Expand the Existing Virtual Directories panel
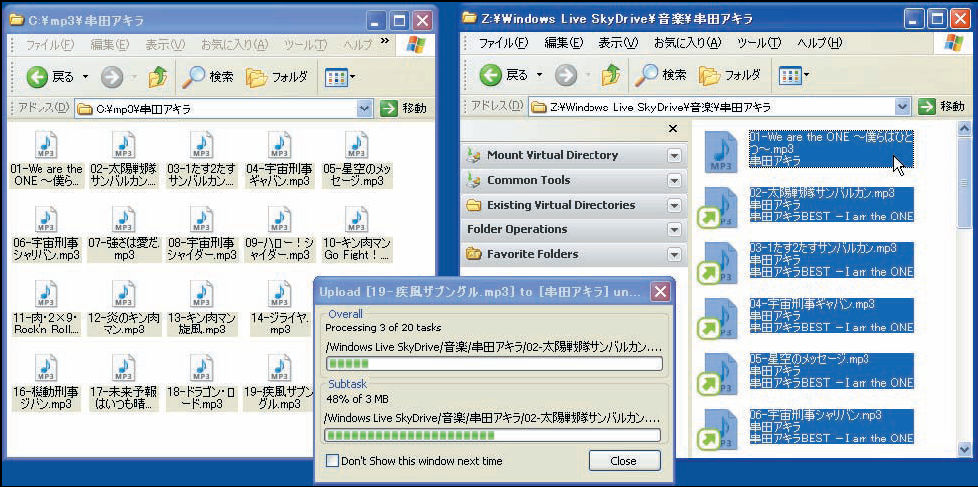This screenshot has height=487, width=978. (x=674, y=205)
